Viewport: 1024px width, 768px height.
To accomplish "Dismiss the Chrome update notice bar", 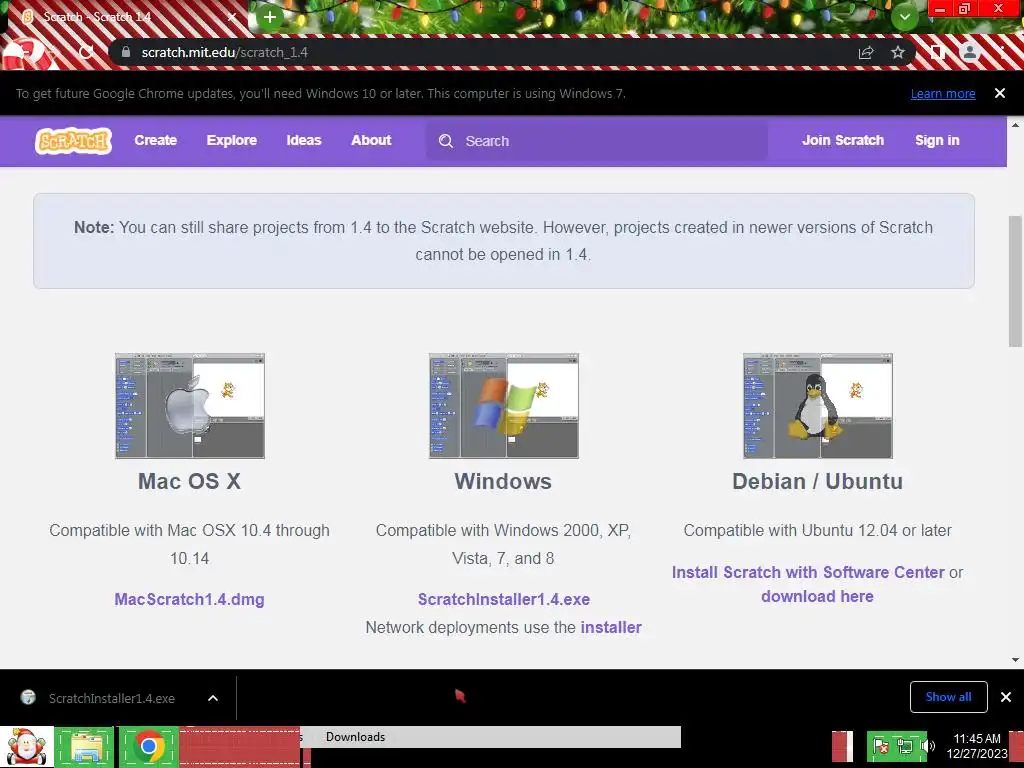I will (999, 93).
